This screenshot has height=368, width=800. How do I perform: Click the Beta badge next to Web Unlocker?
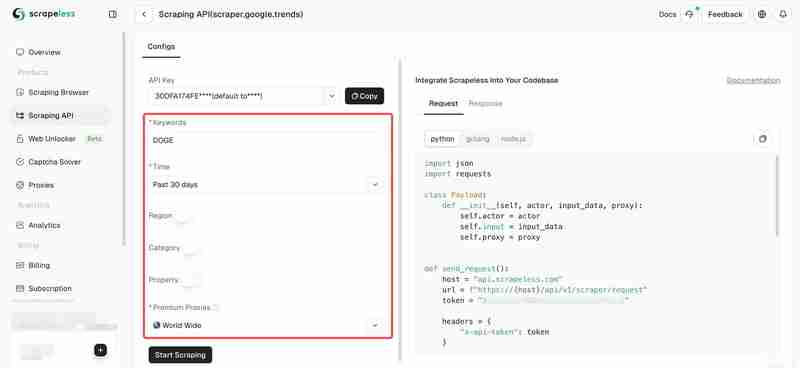click(94, 139)
